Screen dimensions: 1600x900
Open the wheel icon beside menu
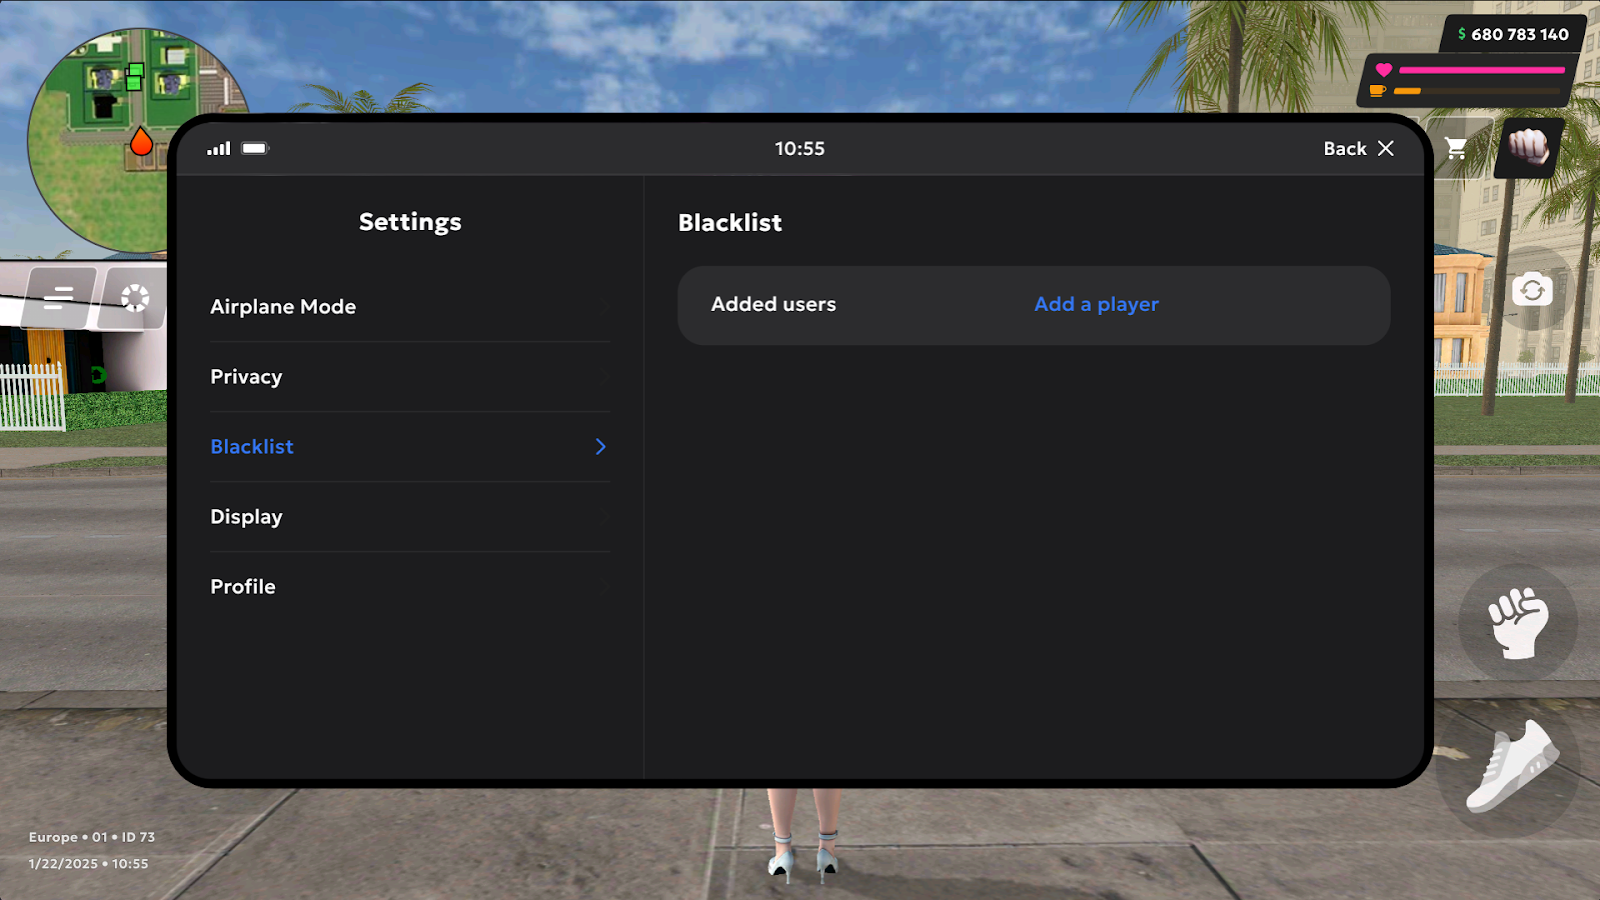[x=134, y=298]
